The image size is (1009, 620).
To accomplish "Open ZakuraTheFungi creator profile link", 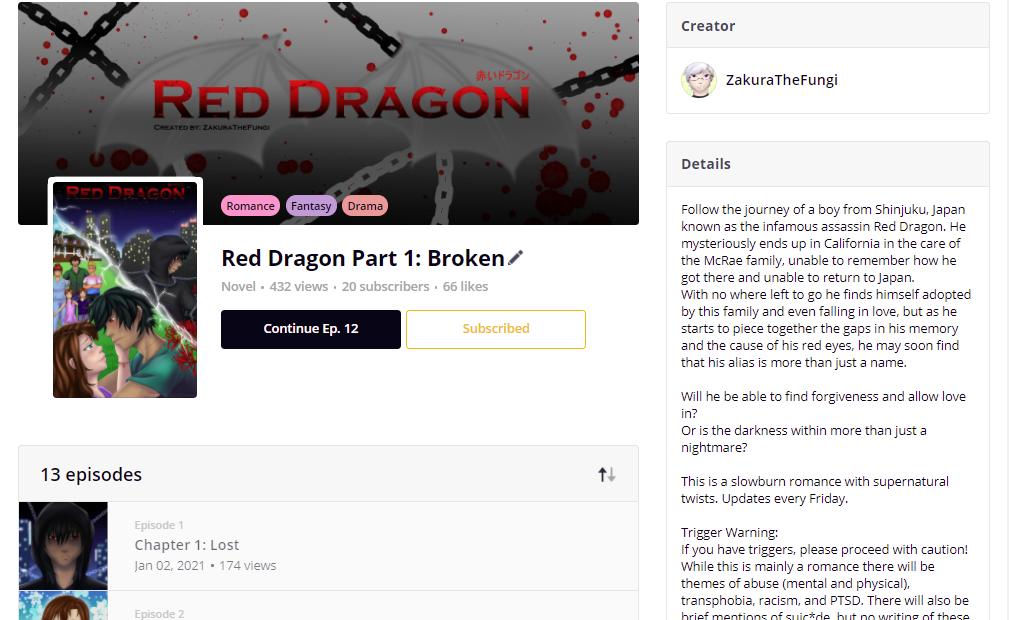I will click(x=782, y=80).
